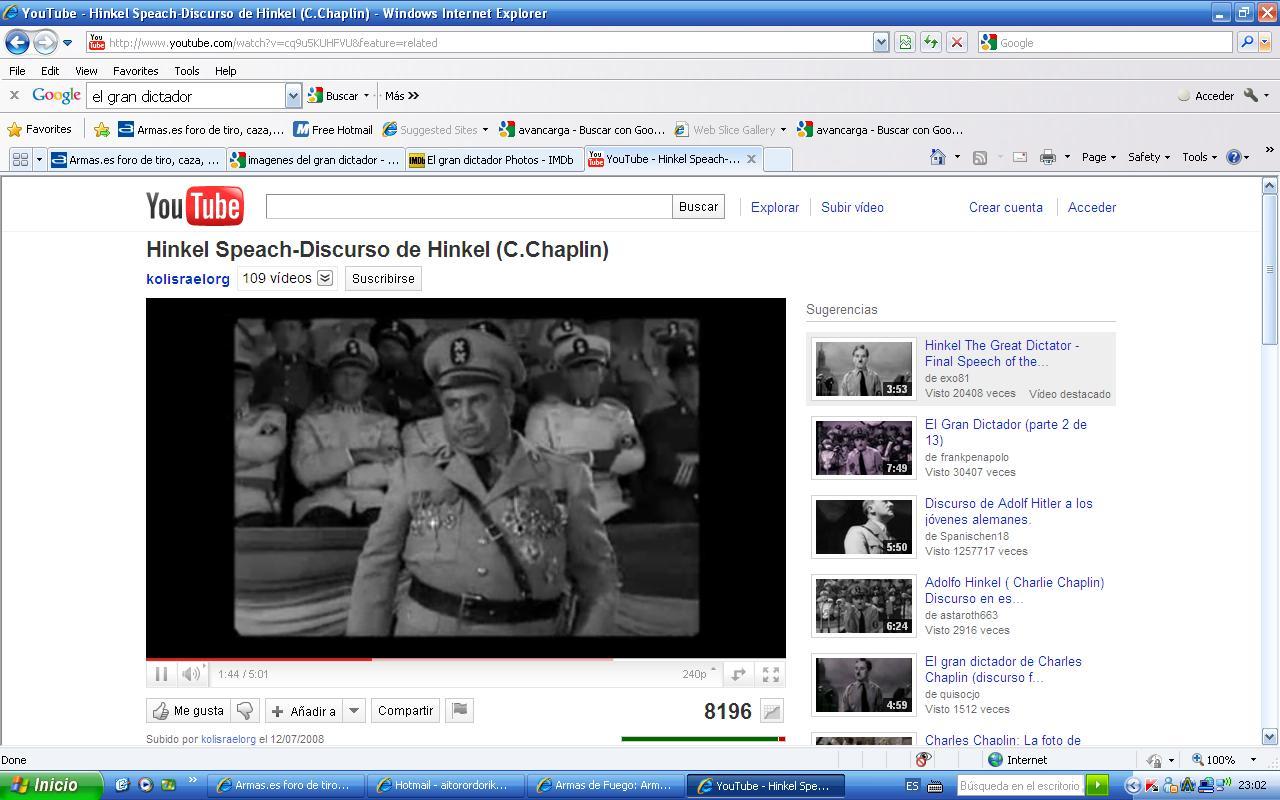Image resolution: width=1280 pixels, height=800 pixels.
Task: Switch to El gran dictador Photos IMDb tab
Action: 496,159
